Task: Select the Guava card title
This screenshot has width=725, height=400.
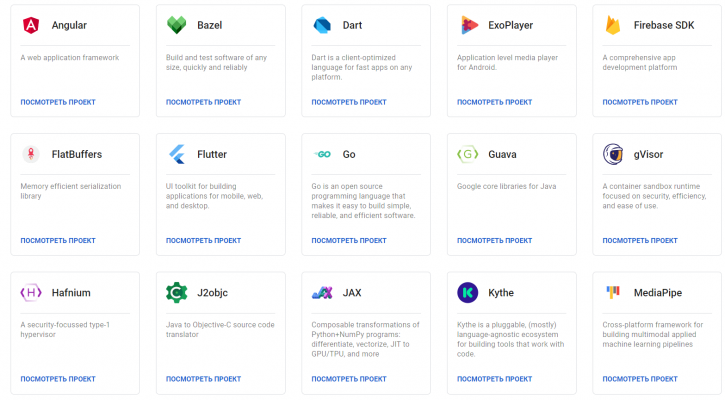Action: coord(502,154)
